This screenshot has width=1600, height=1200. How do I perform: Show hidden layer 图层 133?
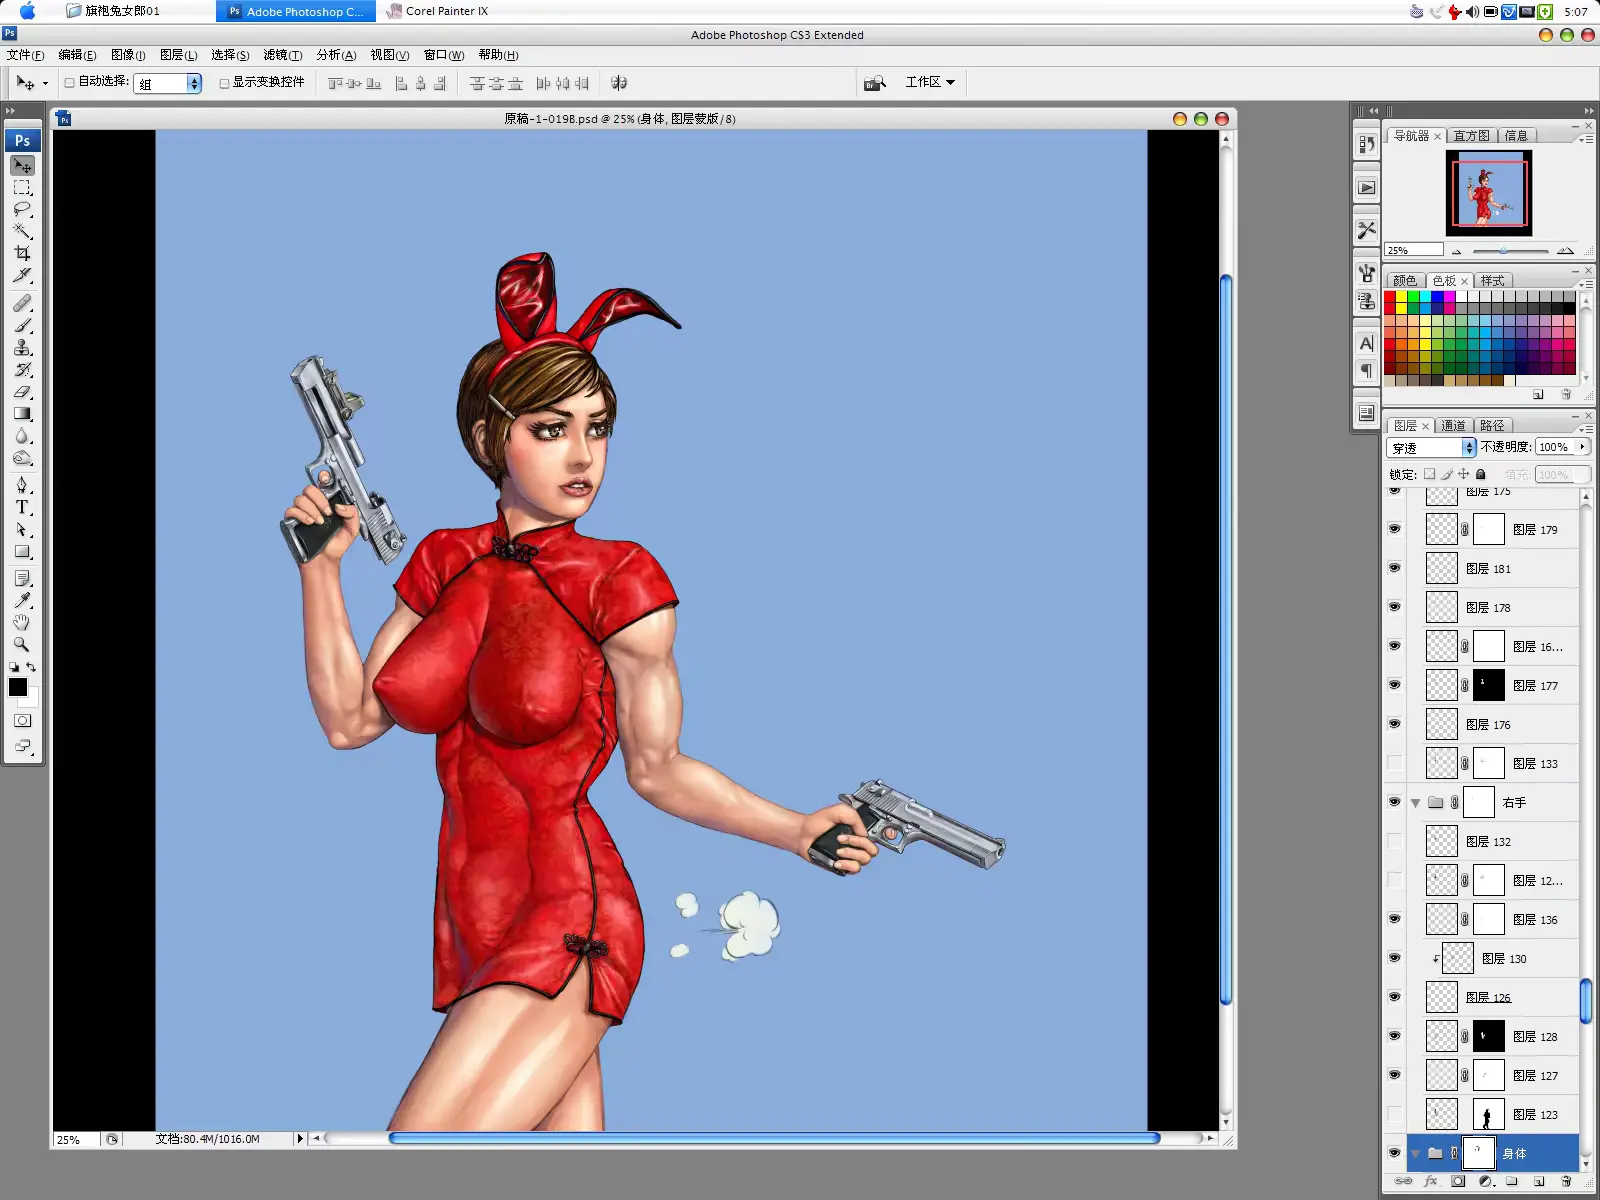point(1394,763)
